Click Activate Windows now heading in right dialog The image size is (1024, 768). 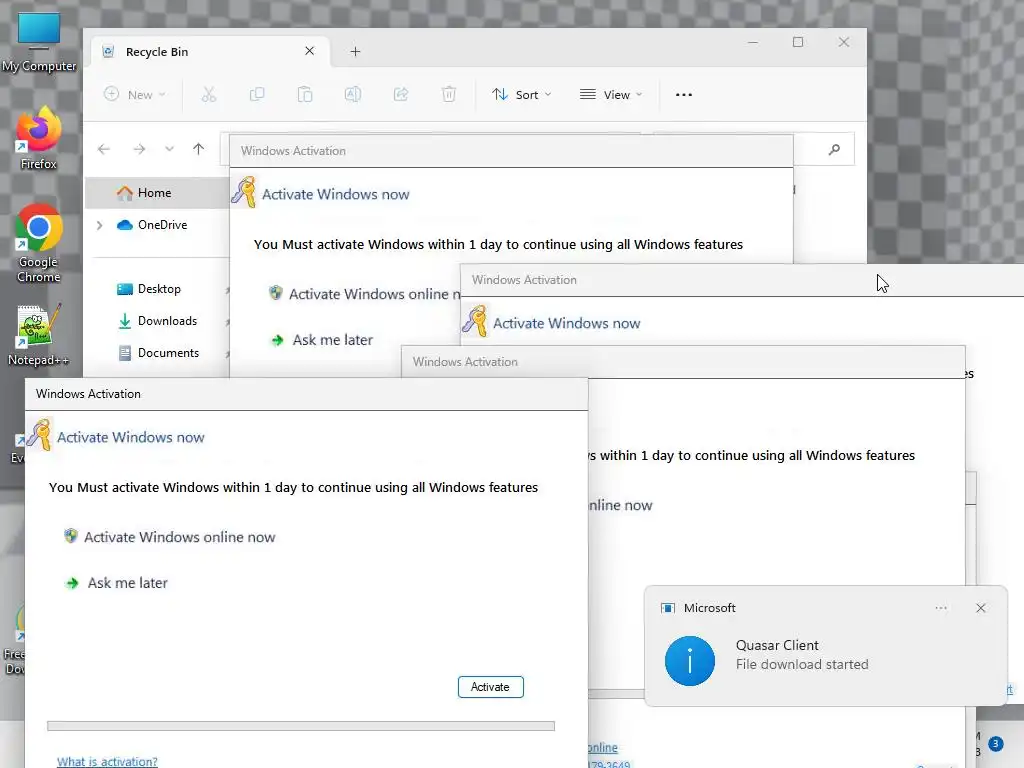click(566, 323)
